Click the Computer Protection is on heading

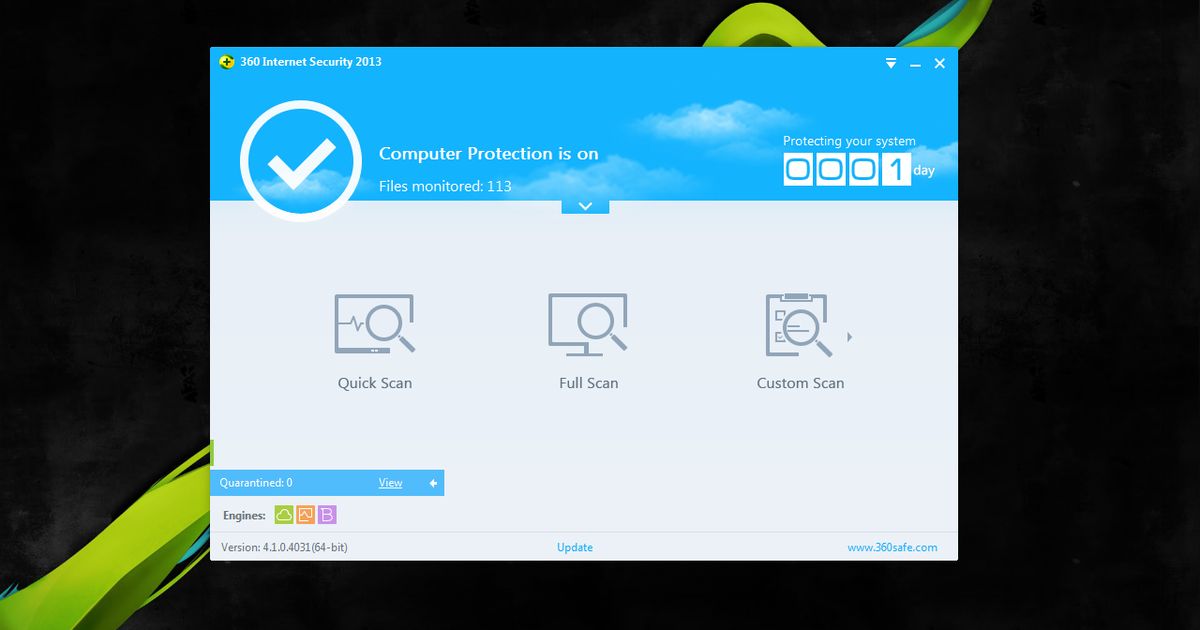488,153
